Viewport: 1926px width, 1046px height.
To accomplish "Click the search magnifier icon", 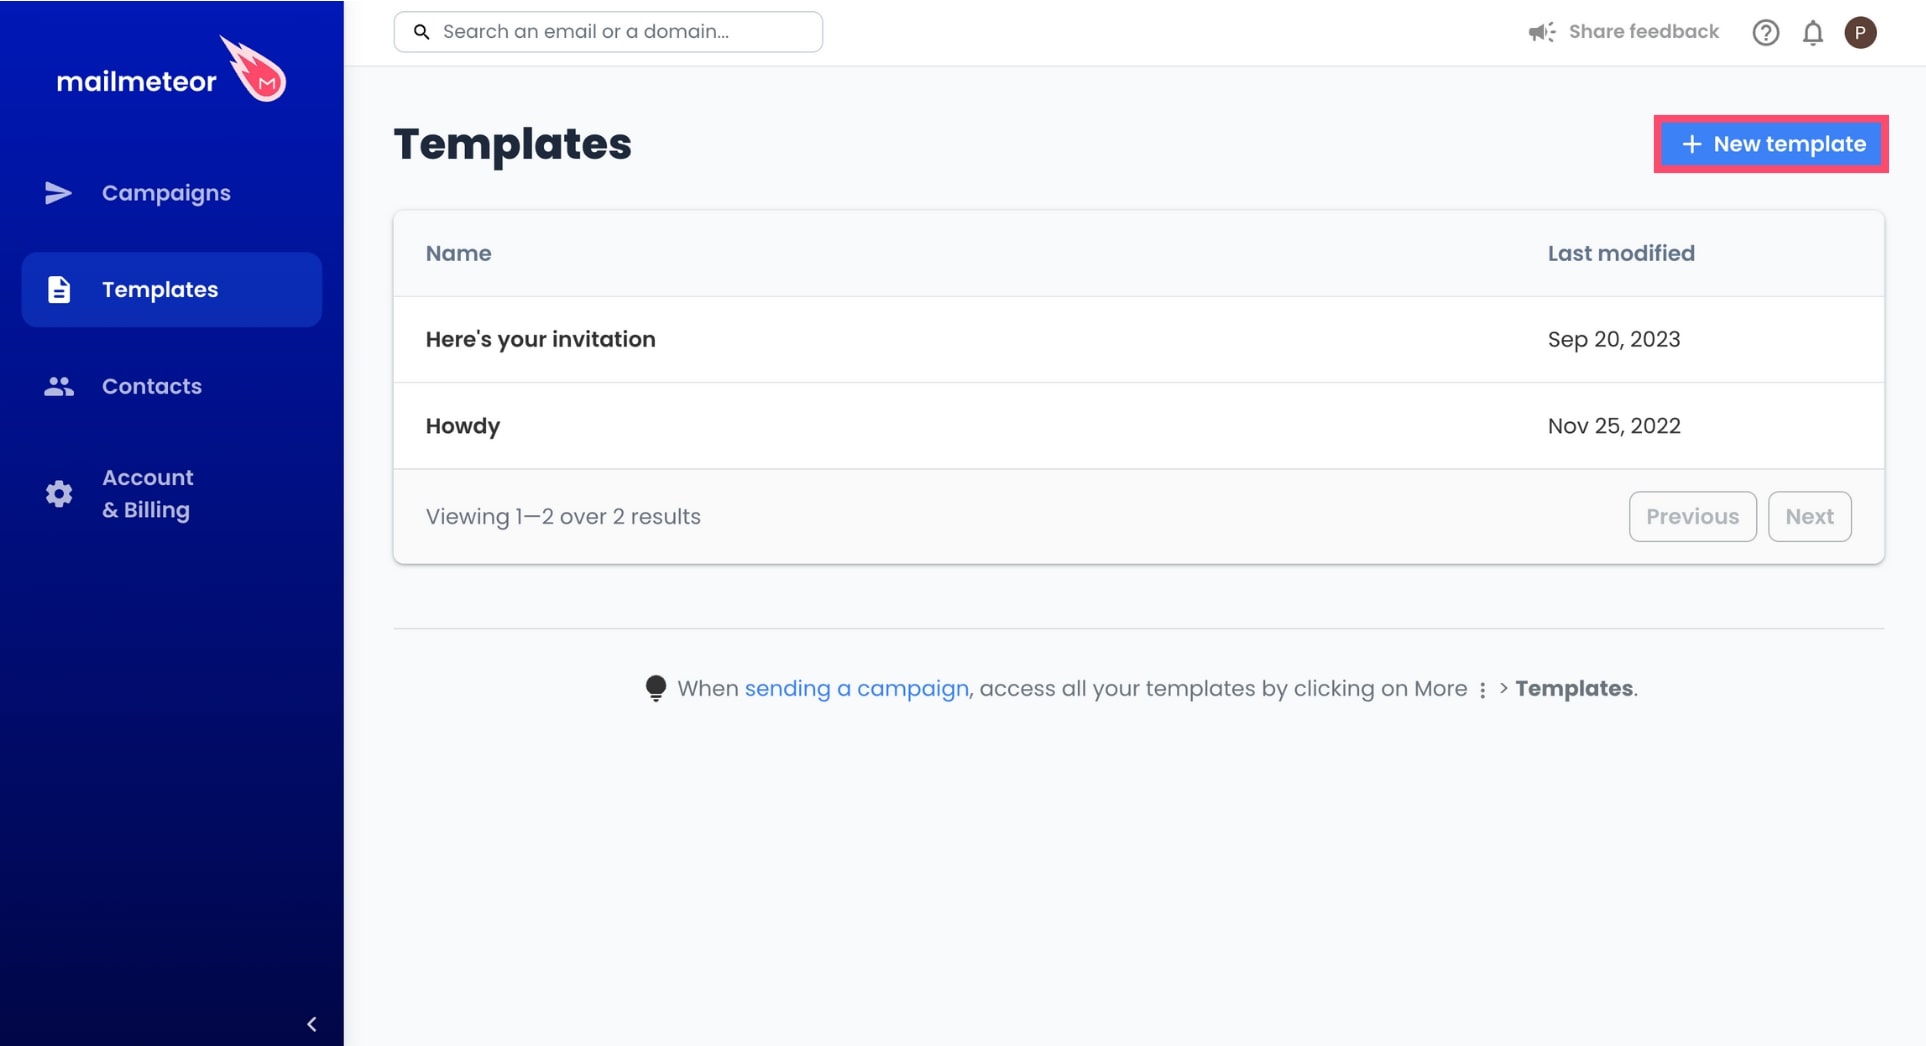I will [x=422, y=32].
